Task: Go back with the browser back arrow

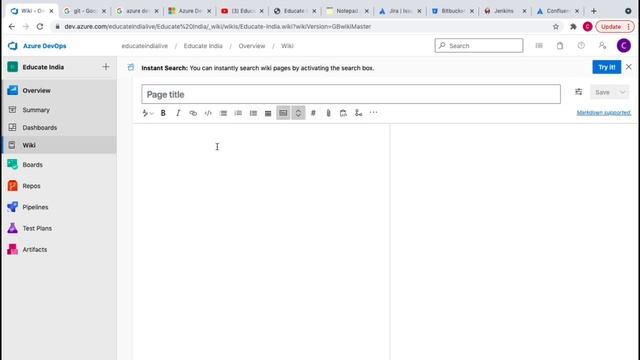Action: click(x=11, y=27)
